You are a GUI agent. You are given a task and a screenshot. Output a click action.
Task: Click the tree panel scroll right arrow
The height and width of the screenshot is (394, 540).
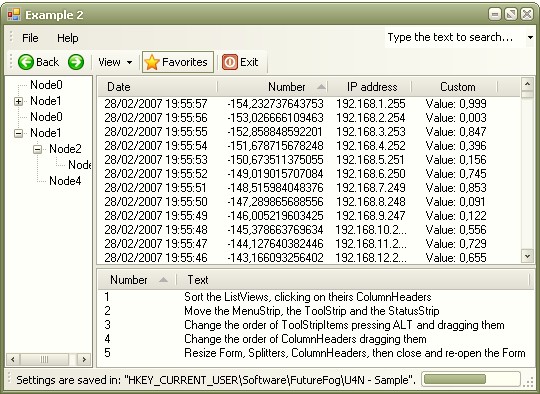point(84,360)
